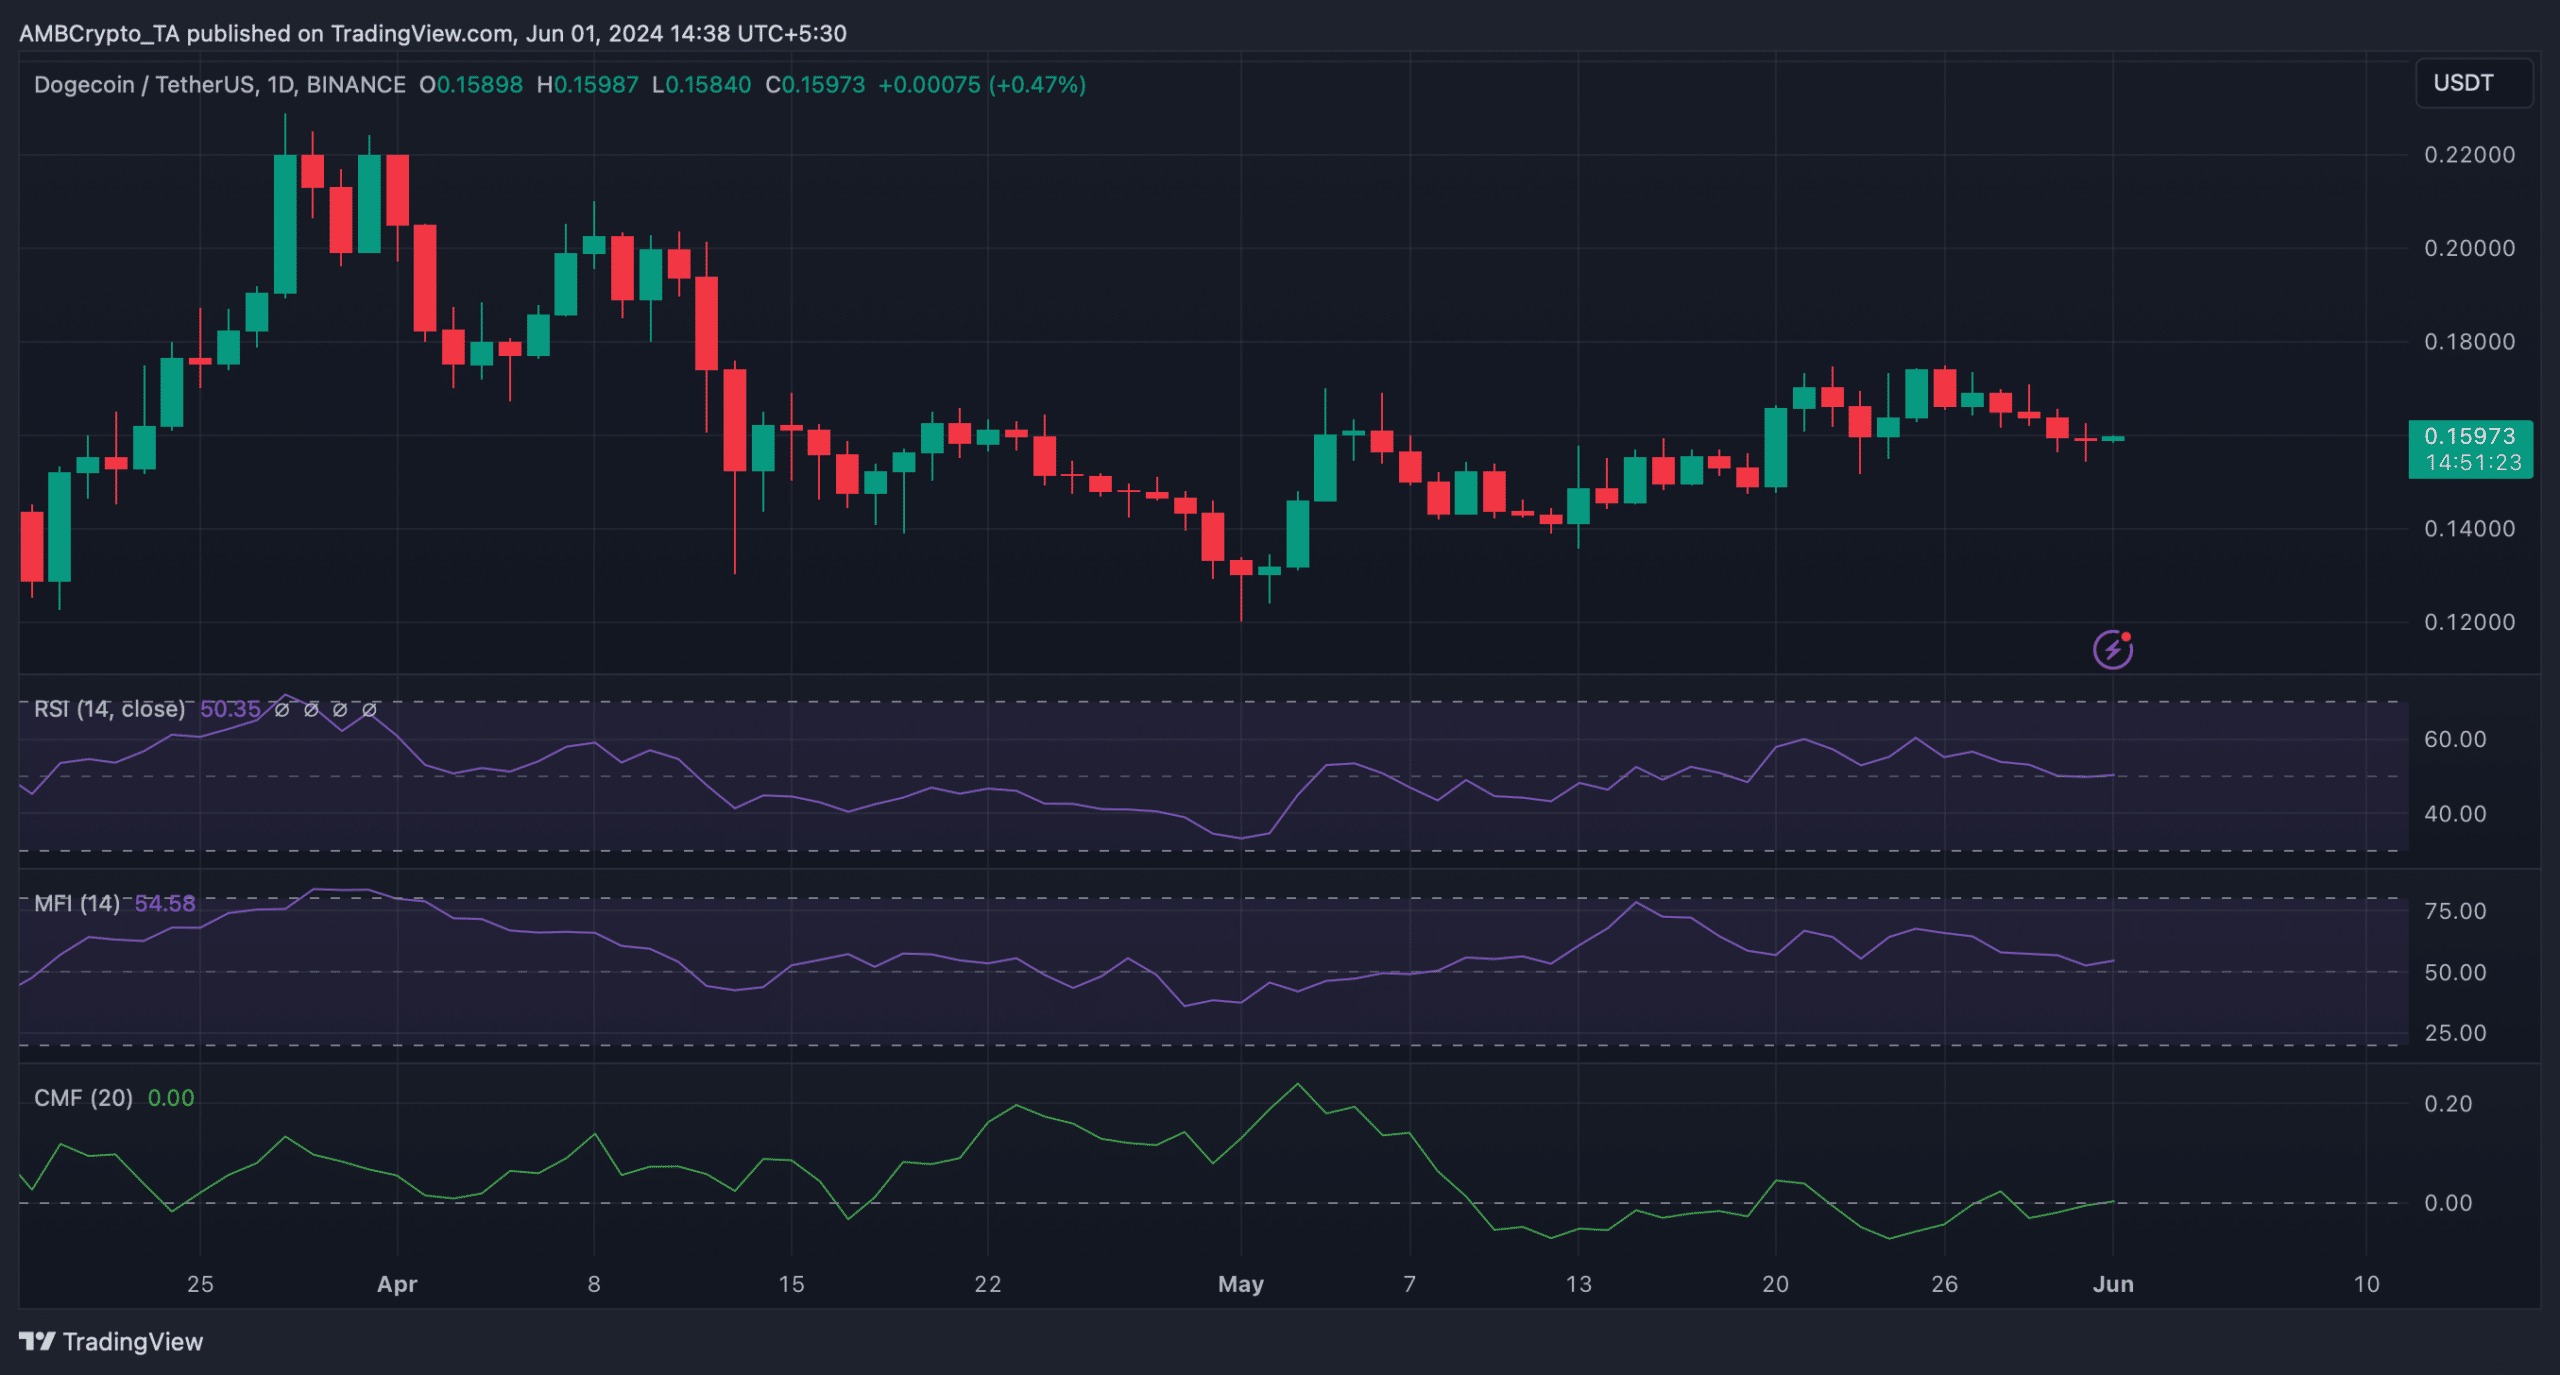The image size is (2560, 1375).
Task: Click the 0.14000 price axis label
Action: [x=2469, y=529]
